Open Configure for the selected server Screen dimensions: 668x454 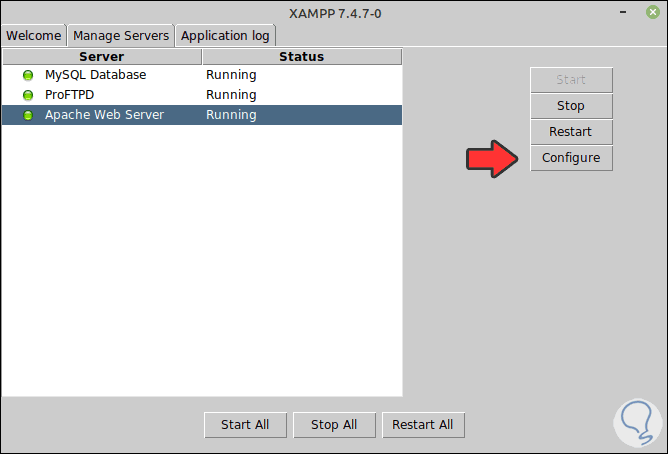tap(571, 158)
